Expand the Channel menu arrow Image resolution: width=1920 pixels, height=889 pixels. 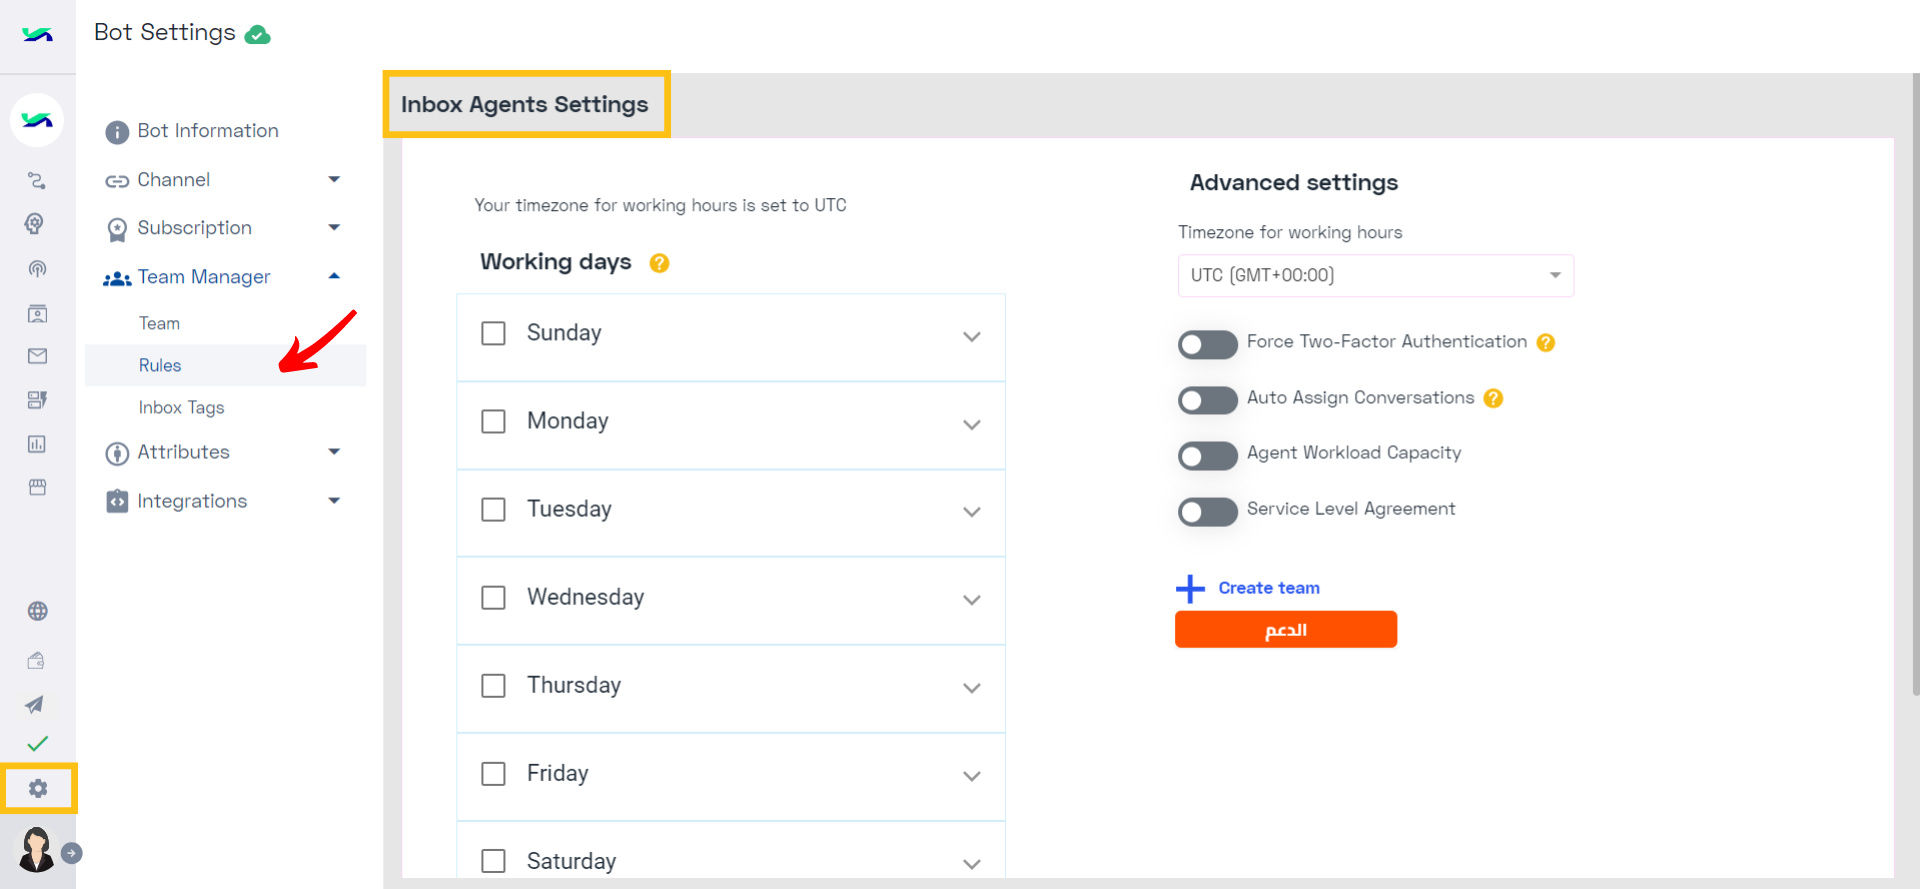click(x=334, y=180)
